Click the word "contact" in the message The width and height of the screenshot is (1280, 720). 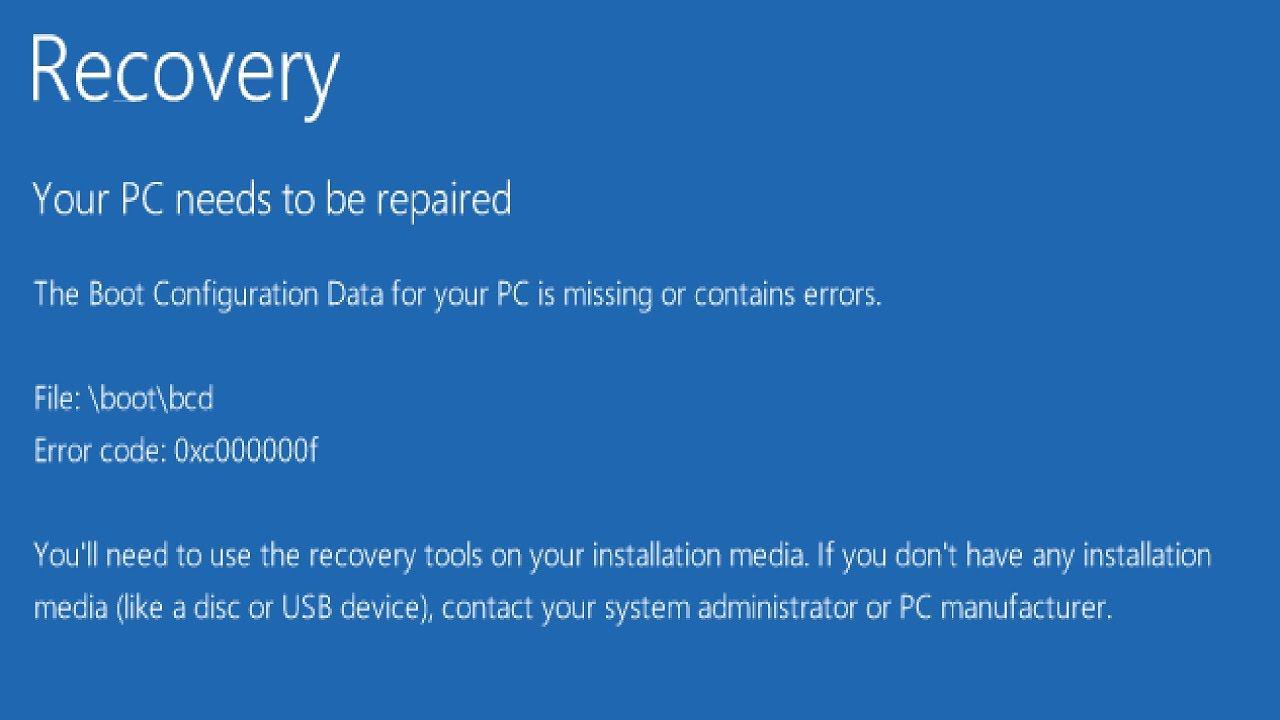(x=487, y=607)
